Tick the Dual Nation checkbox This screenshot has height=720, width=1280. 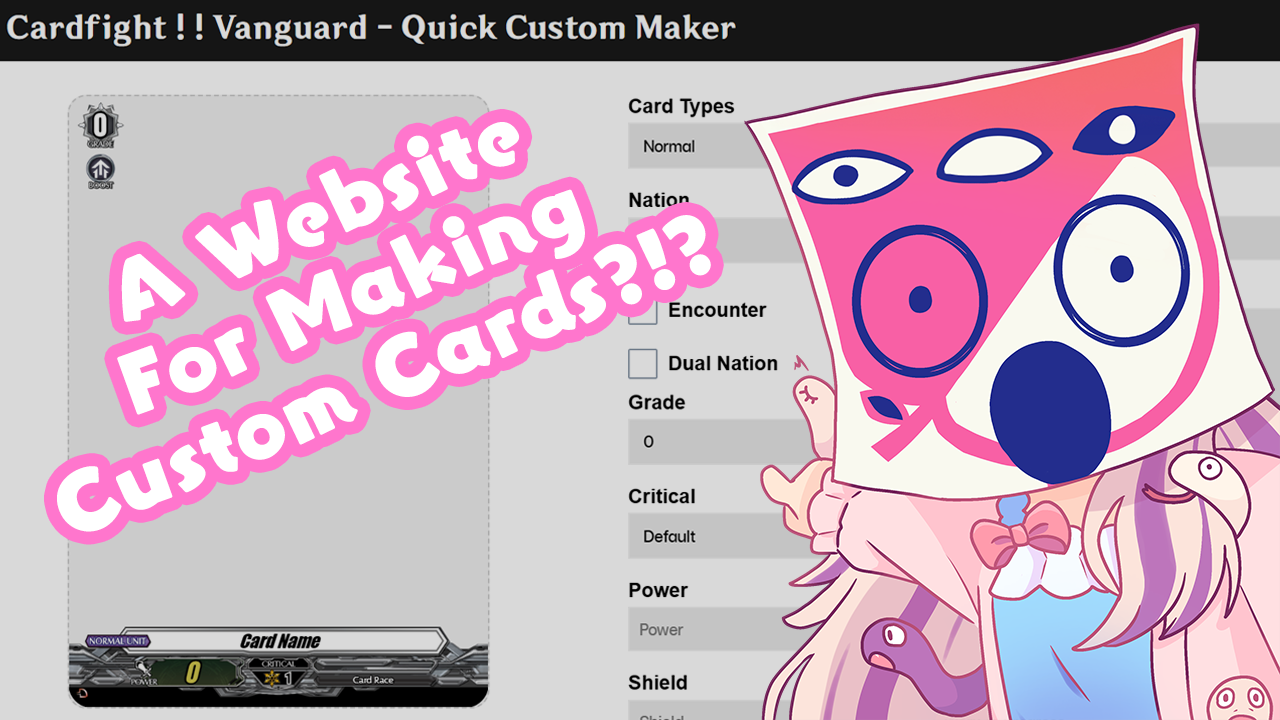coord(642,363)
